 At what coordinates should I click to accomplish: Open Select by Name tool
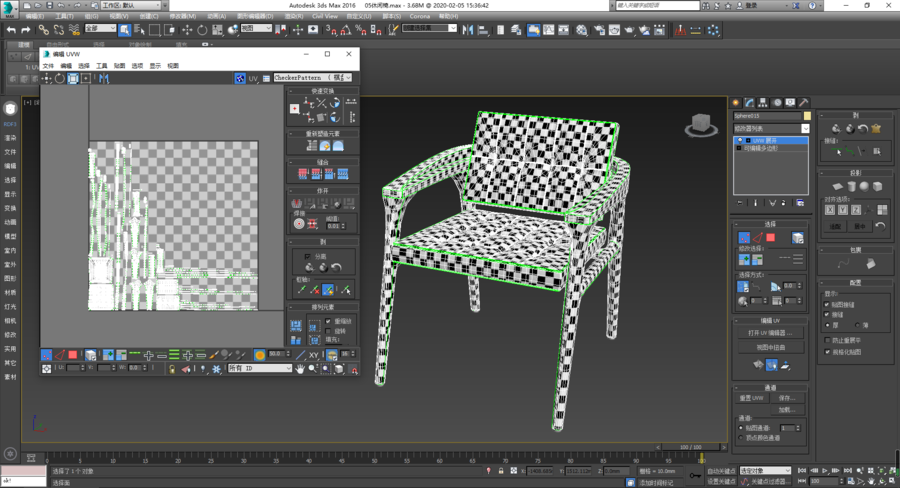click(139, 30)
